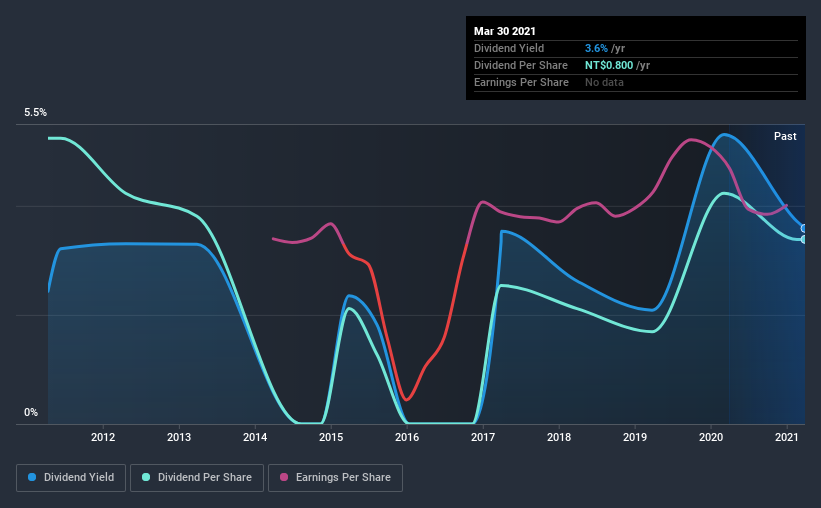Click the teal Dividend Per Share legend dot
The width and height of the screenshot is (821, 508).
tap(146, 477)
